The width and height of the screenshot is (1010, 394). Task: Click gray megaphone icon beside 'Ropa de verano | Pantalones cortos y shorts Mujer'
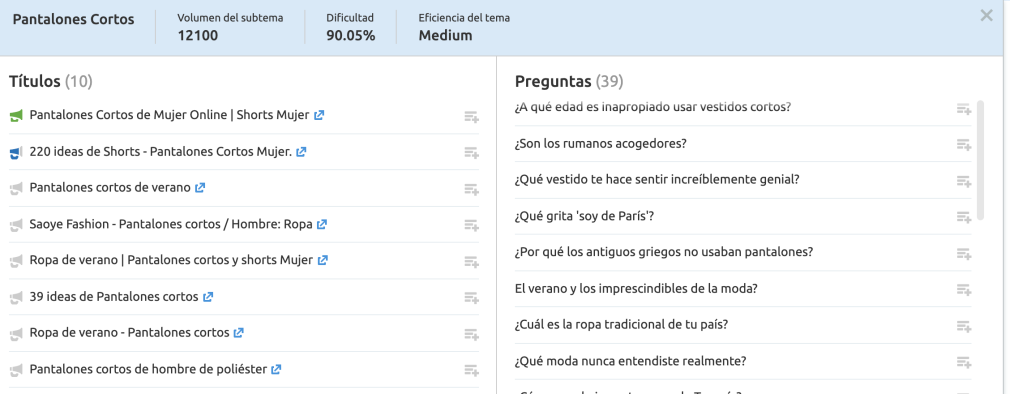tap(17, 261)
